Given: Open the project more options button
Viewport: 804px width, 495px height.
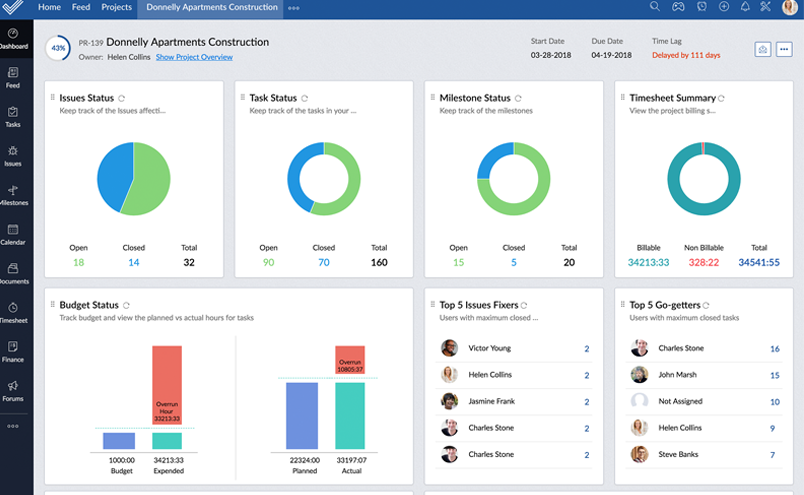Looking at the screenshot, I should (784, 49).
